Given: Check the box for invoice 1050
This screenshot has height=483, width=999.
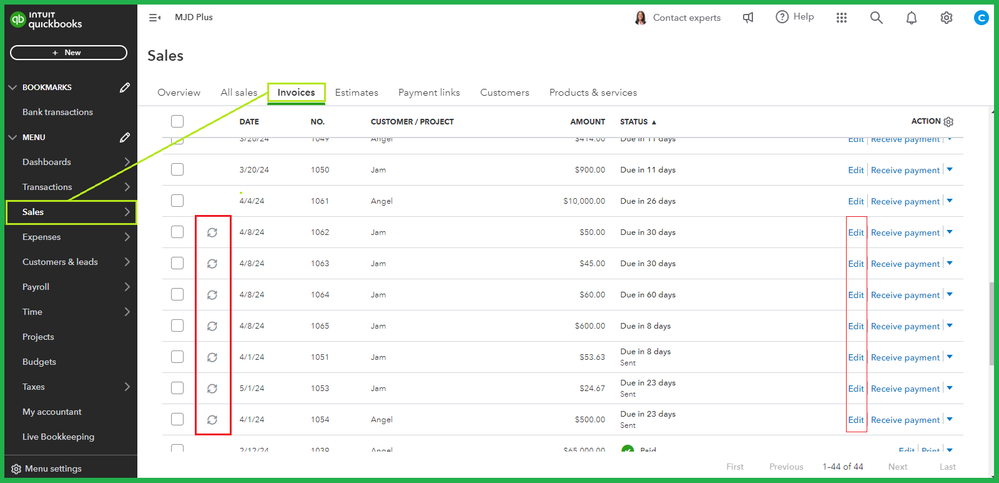Looking at the screenshot, I should point(177,169).
